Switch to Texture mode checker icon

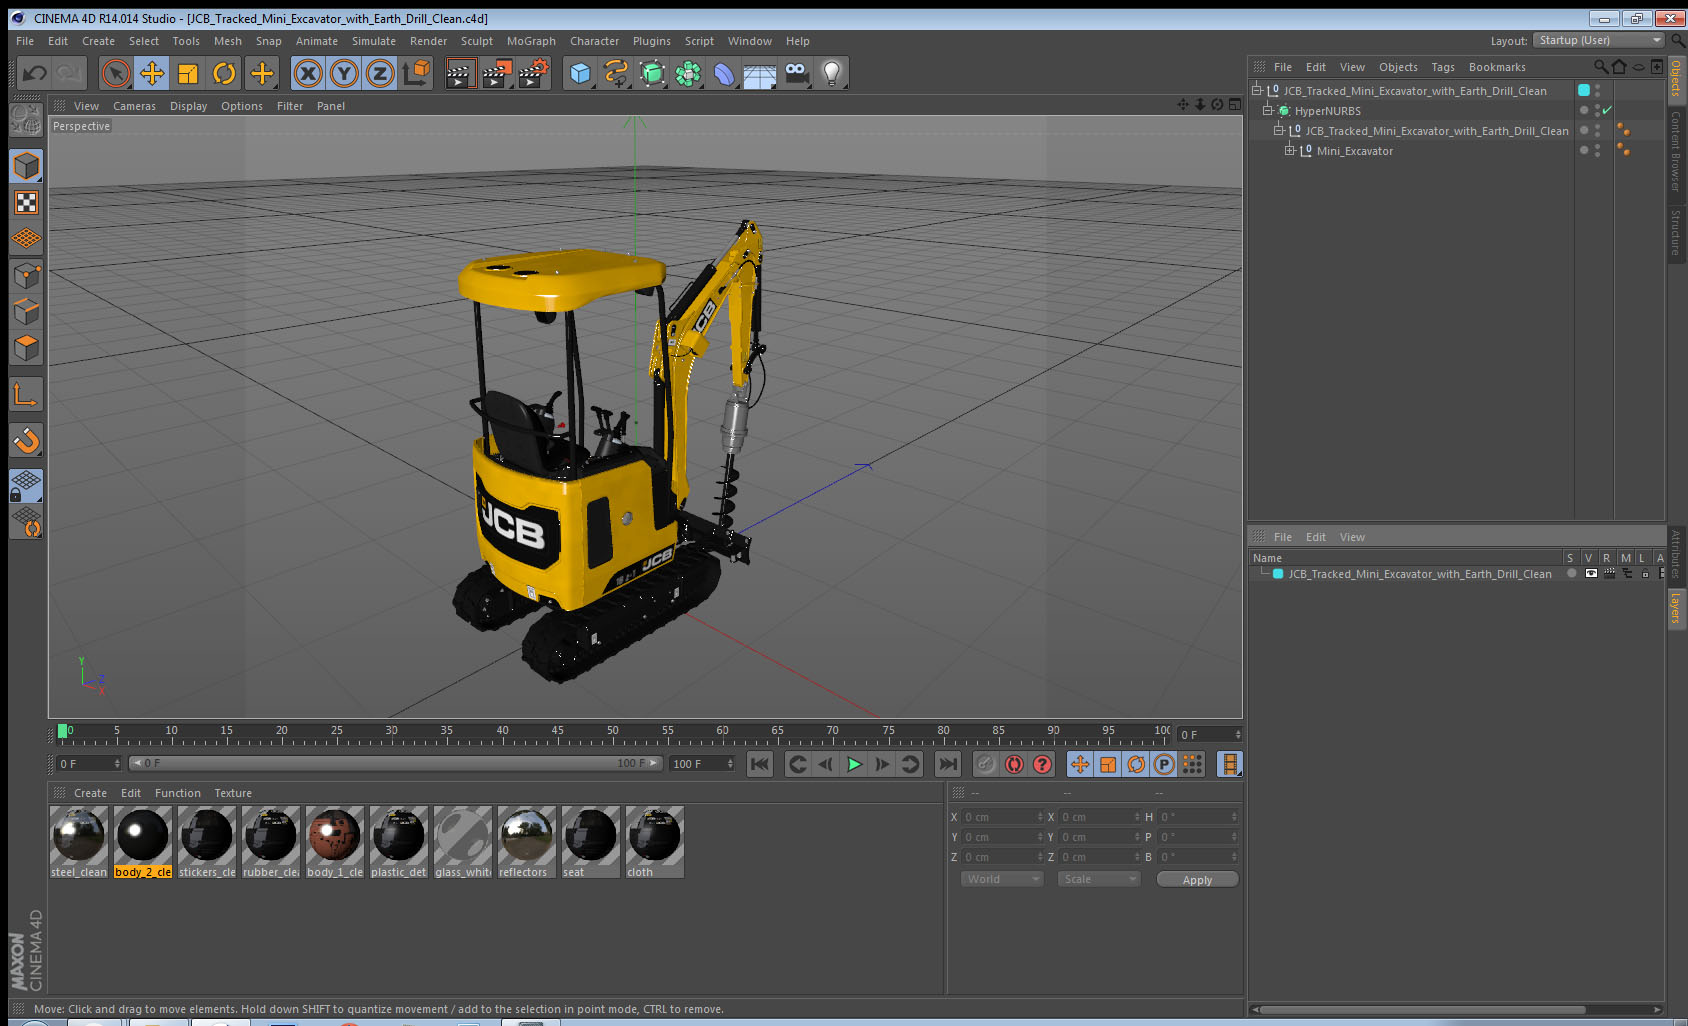click(26, 203)
